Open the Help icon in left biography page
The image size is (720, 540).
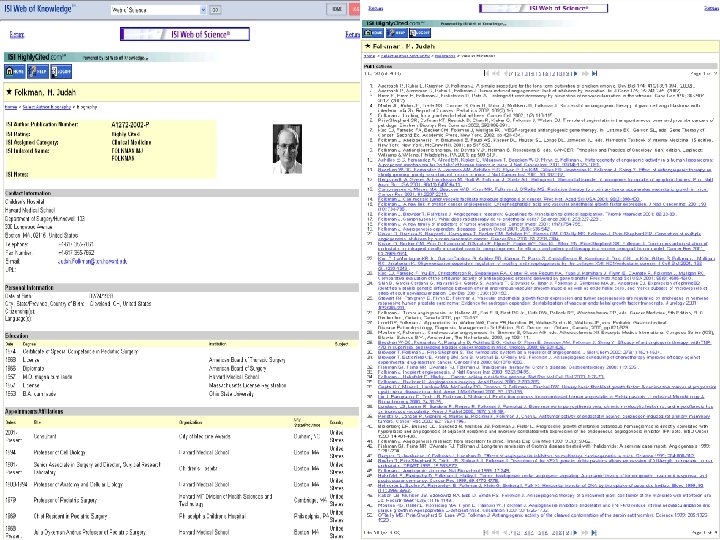[x=38, y=72]
